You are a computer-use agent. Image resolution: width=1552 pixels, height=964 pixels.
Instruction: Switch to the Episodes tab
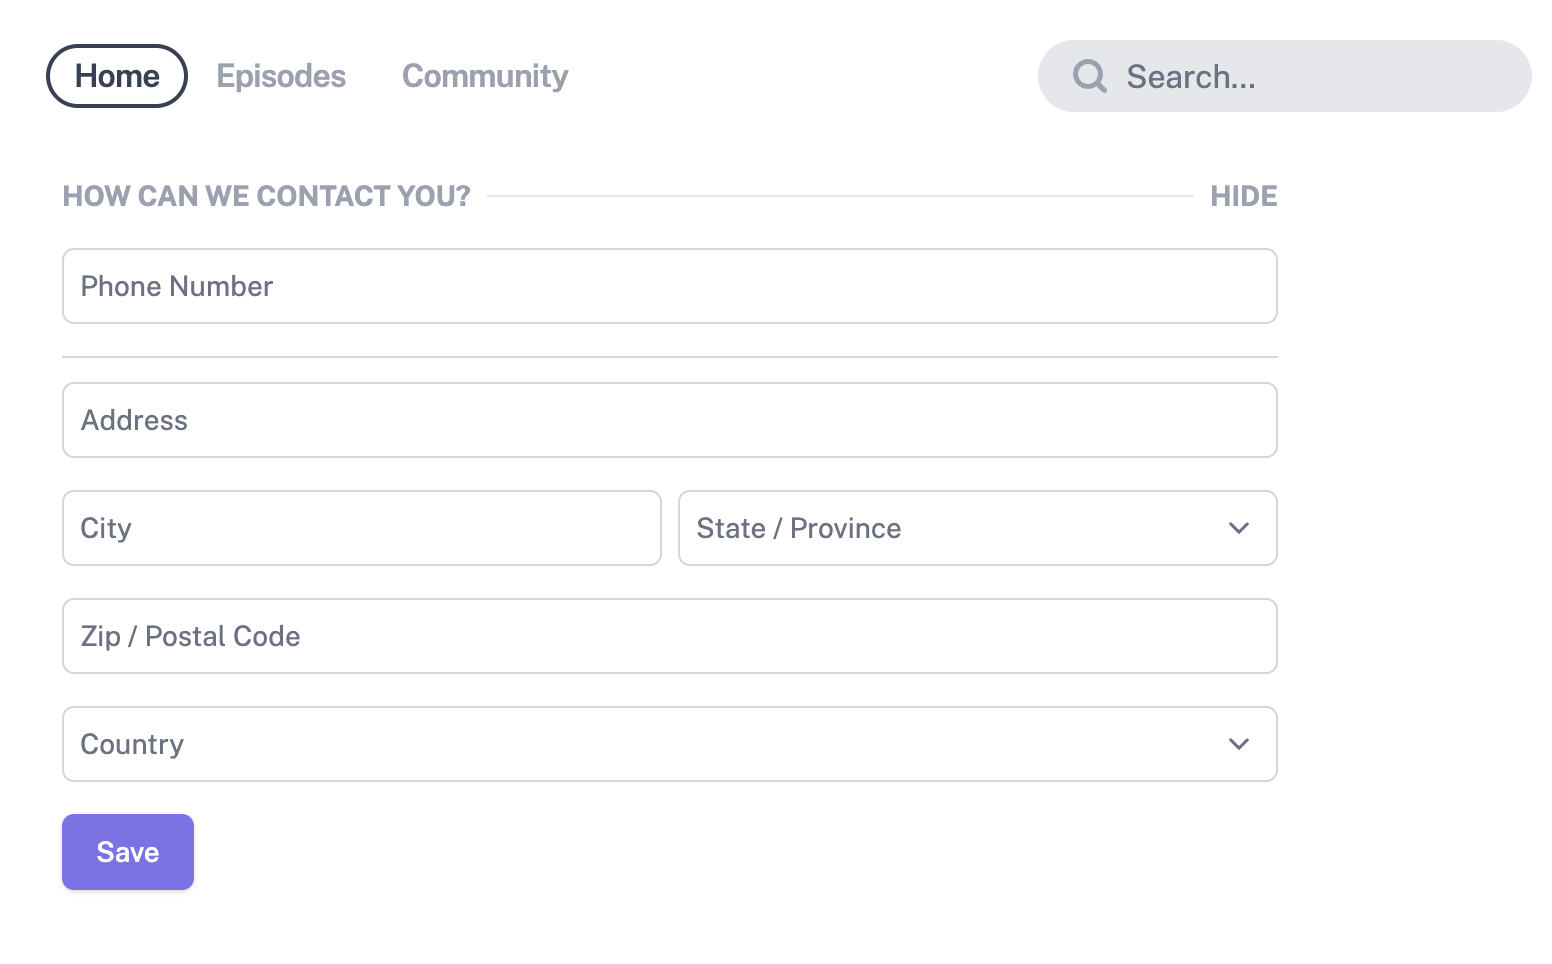(281, 76)
